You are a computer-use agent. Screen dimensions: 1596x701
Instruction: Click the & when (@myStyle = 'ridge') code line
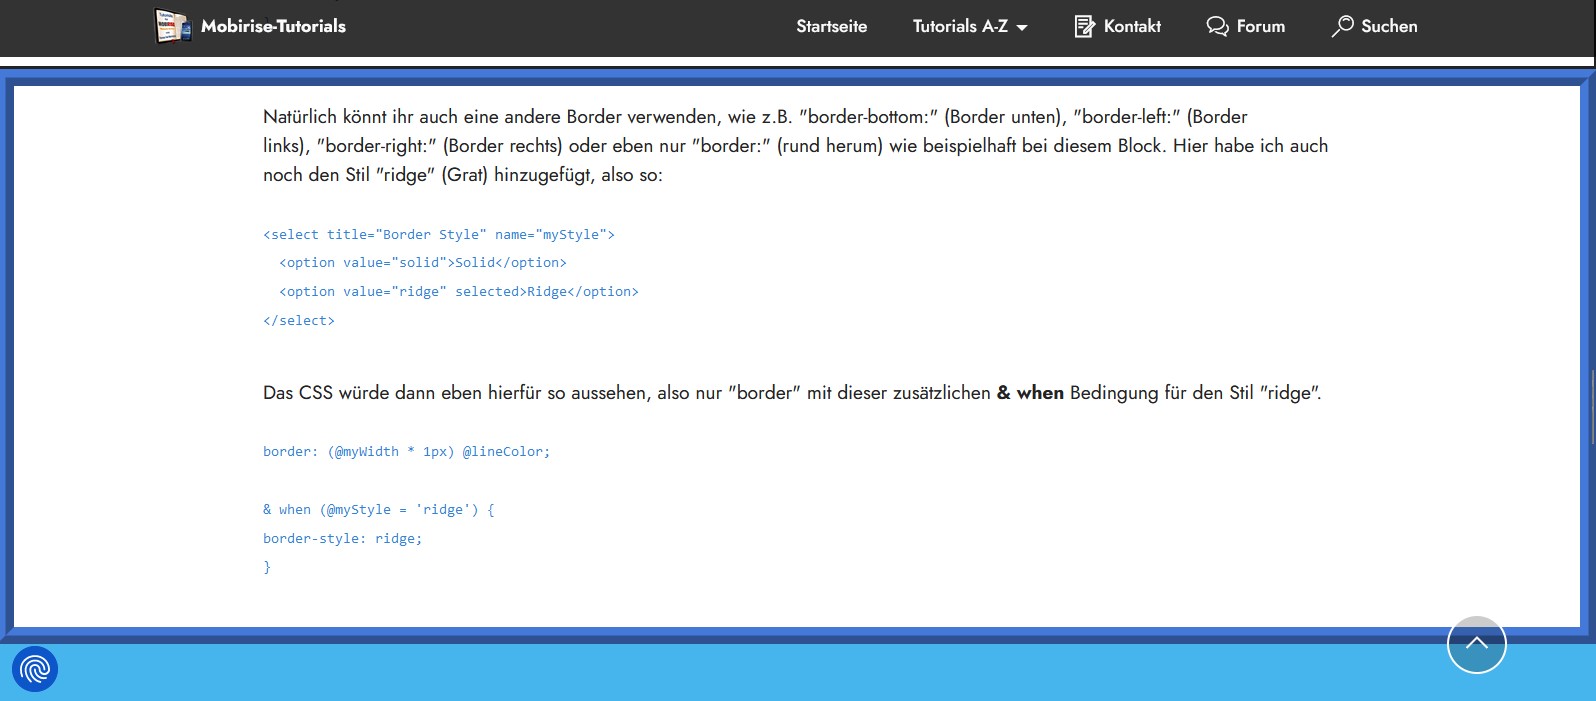(x=378, y=509)
